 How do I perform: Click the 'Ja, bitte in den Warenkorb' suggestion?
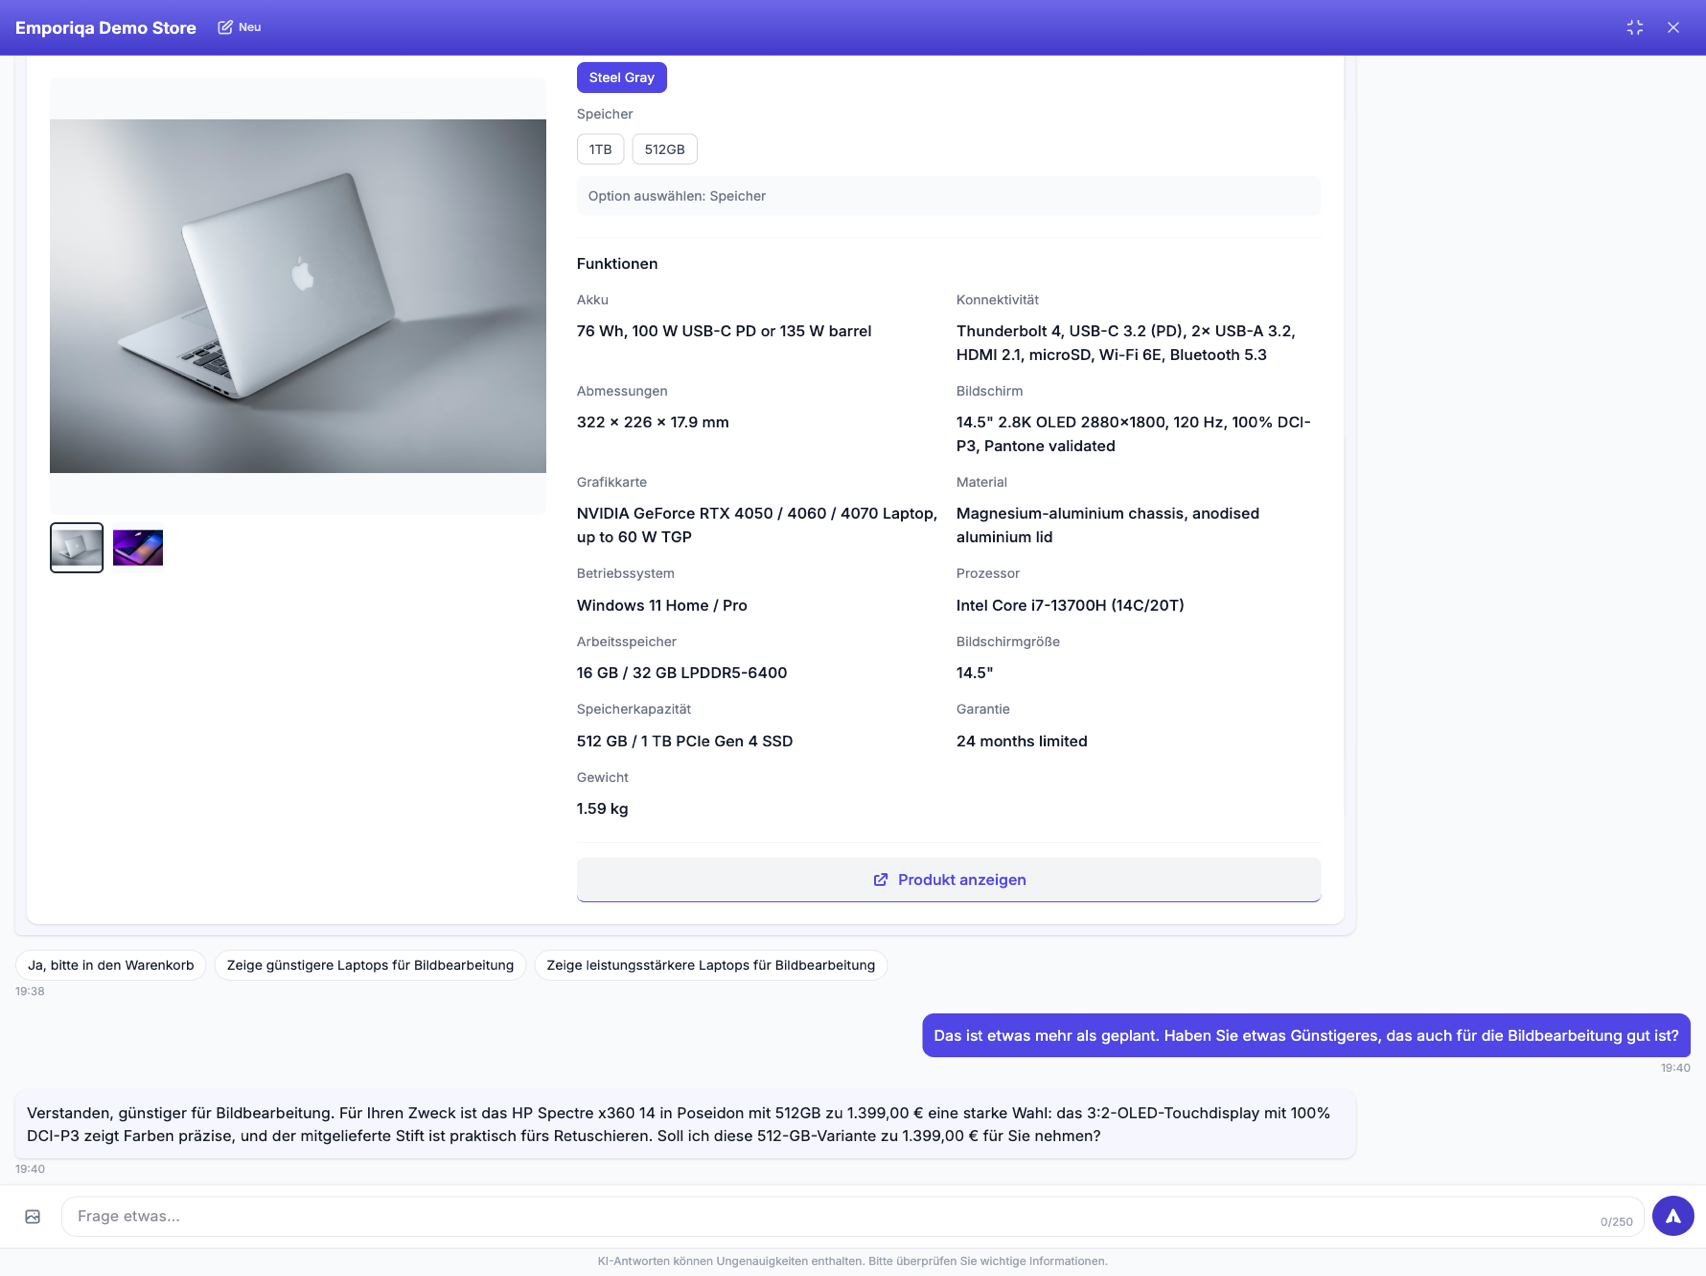tap(111, 965)
